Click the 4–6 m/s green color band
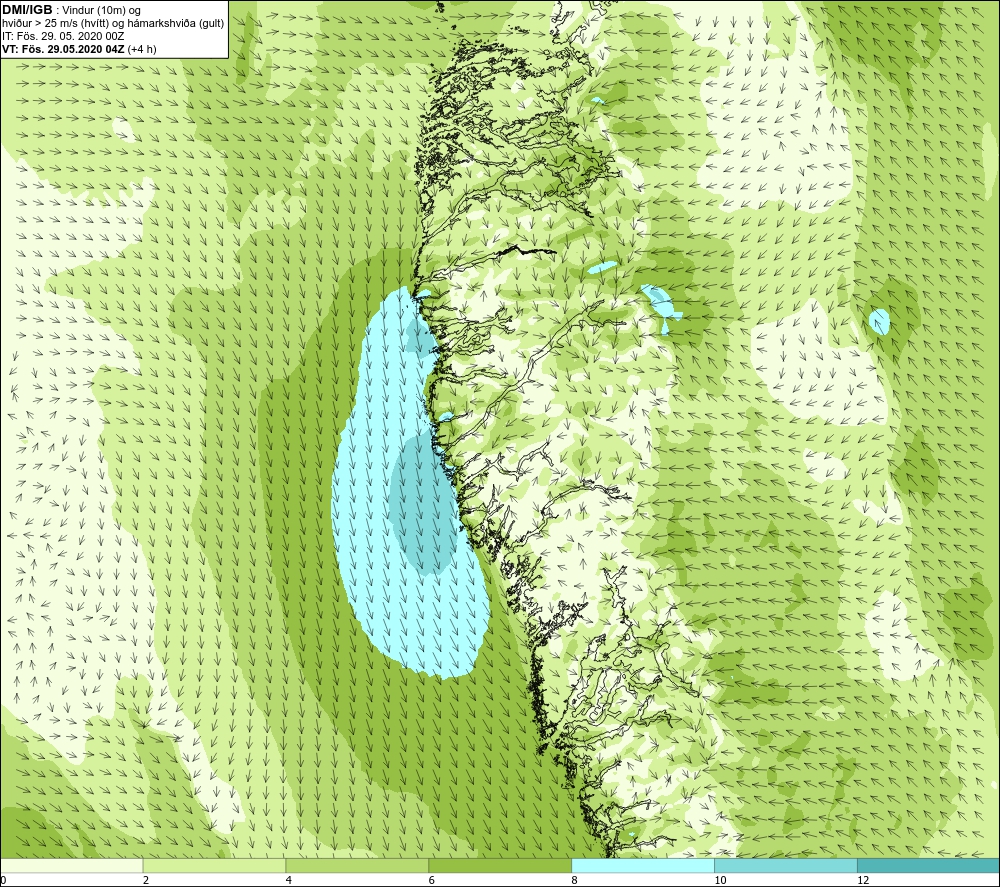The image size is (1000, 887). coord(357,865)
